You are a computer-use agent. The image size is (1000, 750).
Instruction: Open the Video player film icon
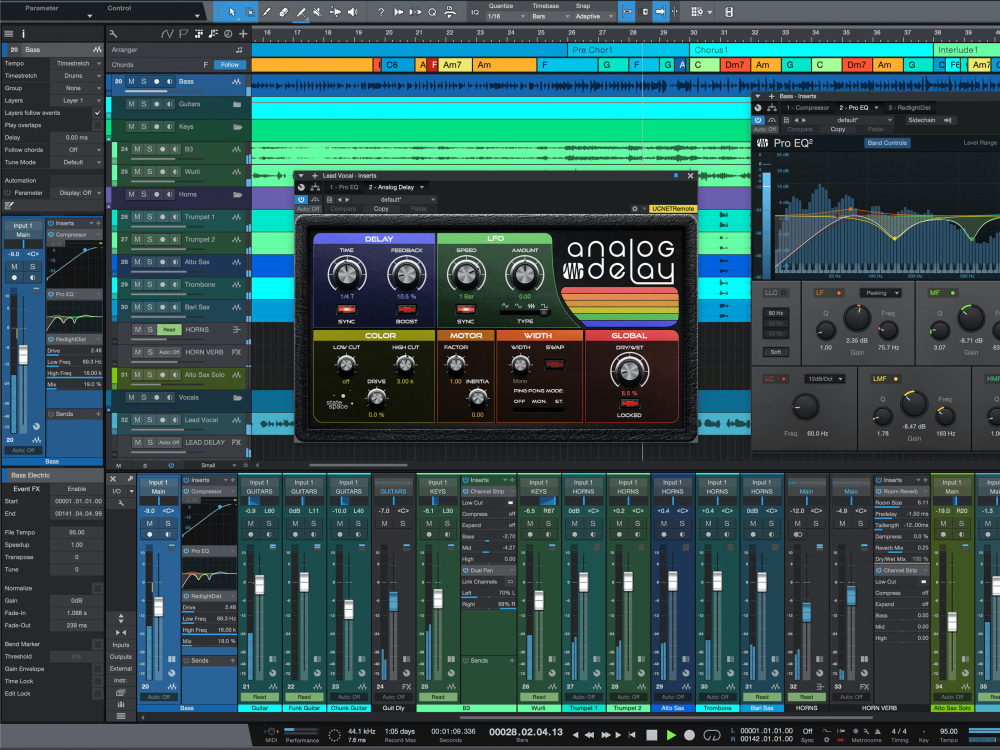[729, 11]
